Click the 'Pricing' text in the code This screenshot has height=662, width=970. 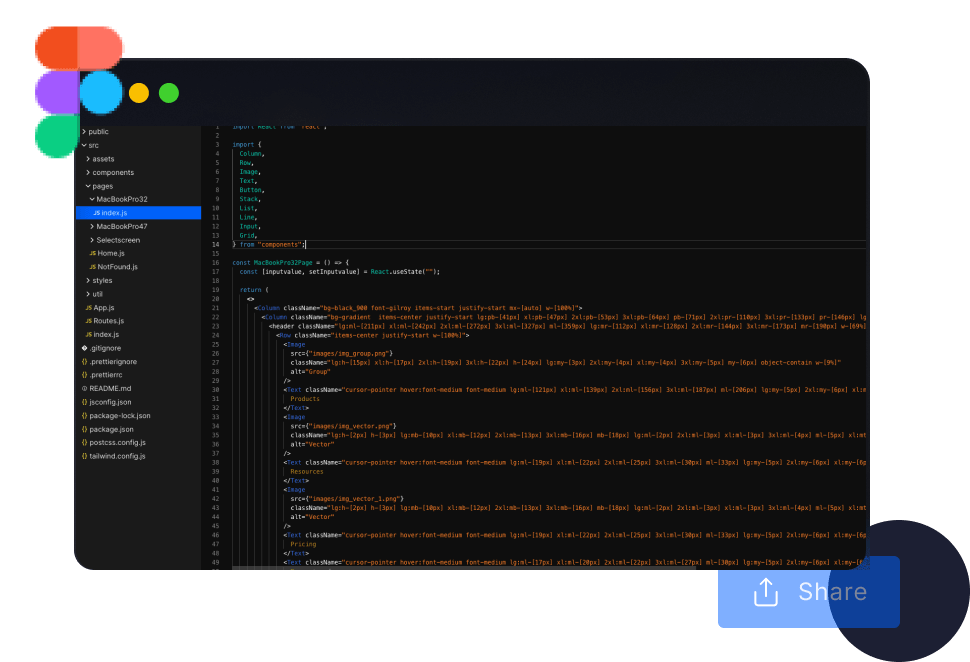[x=303, y=544]
